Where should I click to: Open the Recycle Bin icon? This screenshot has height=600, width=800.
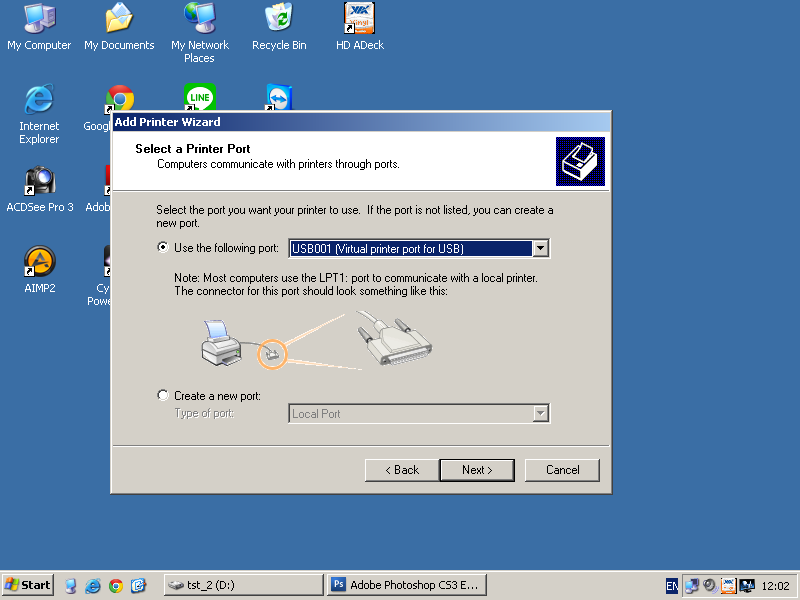pyautogui.click(x=279, y=28)
